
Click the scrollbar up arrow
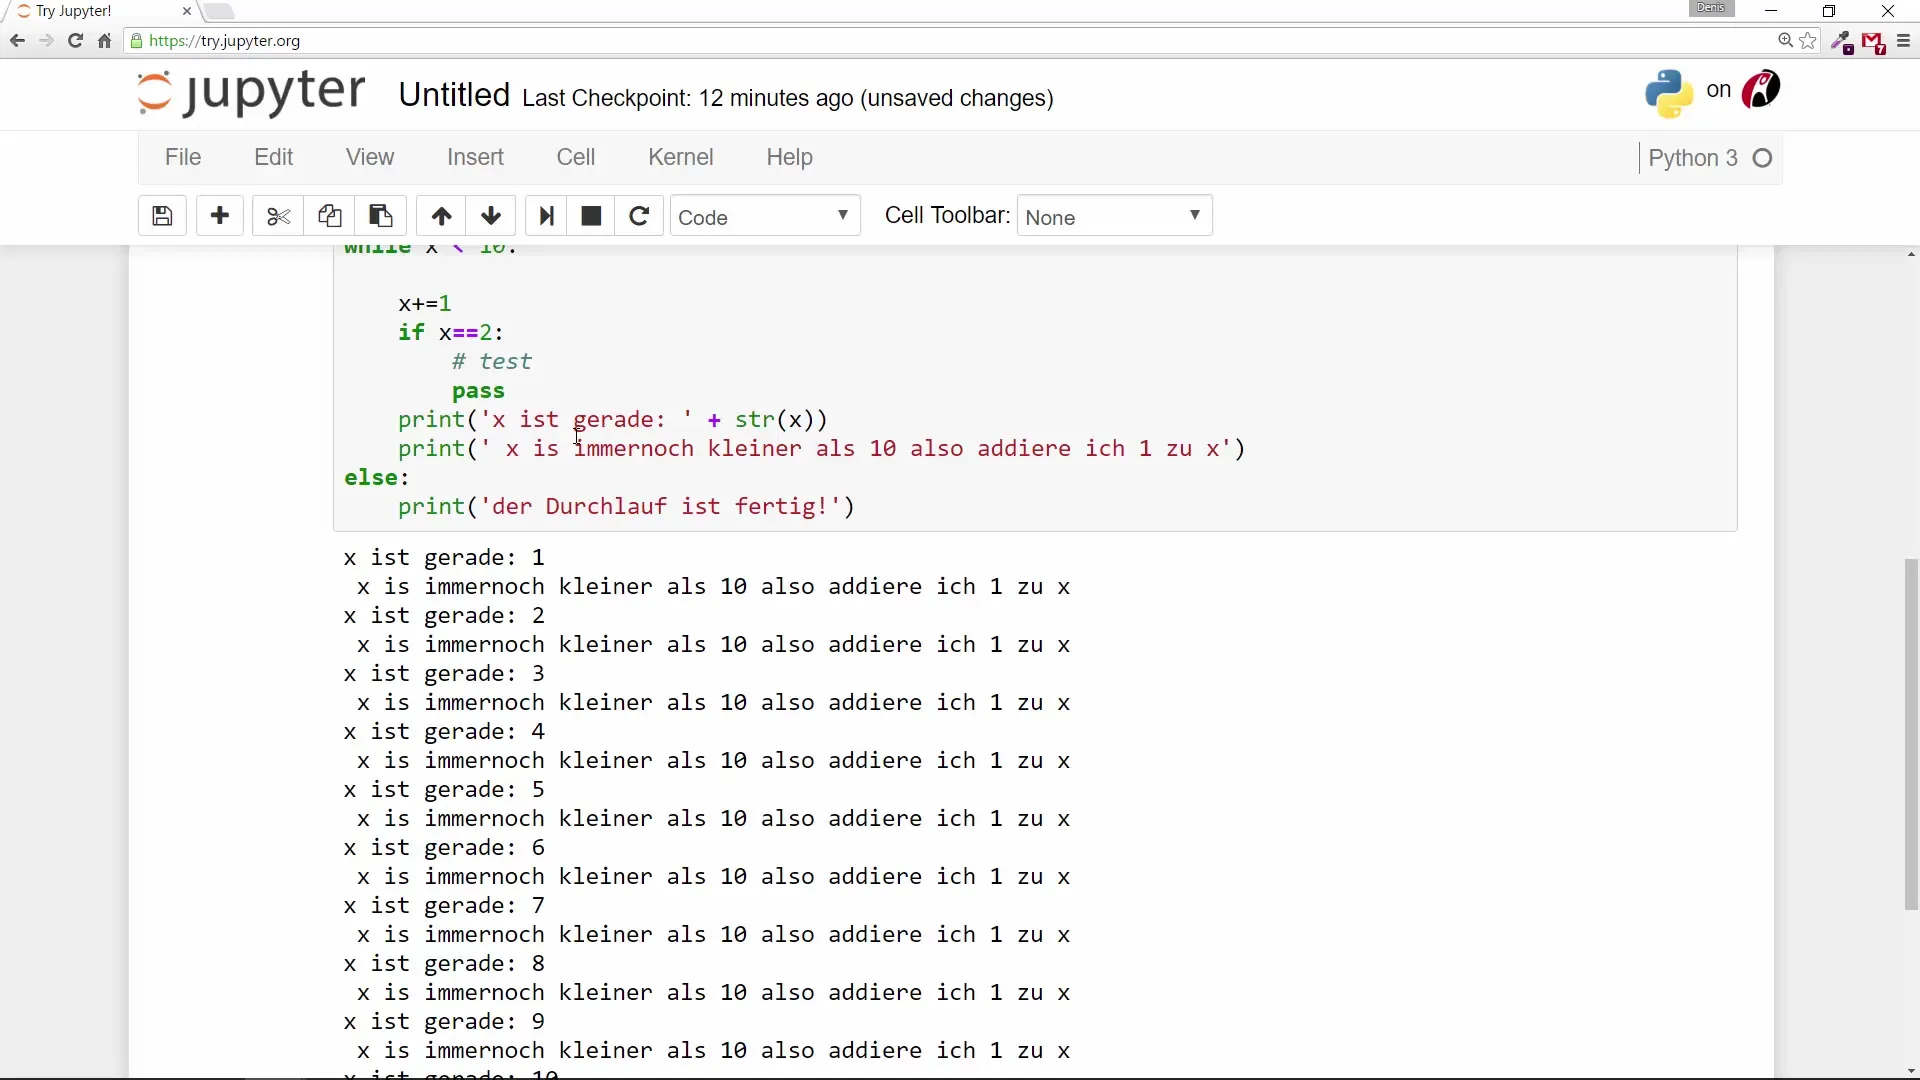point(1911,255)
